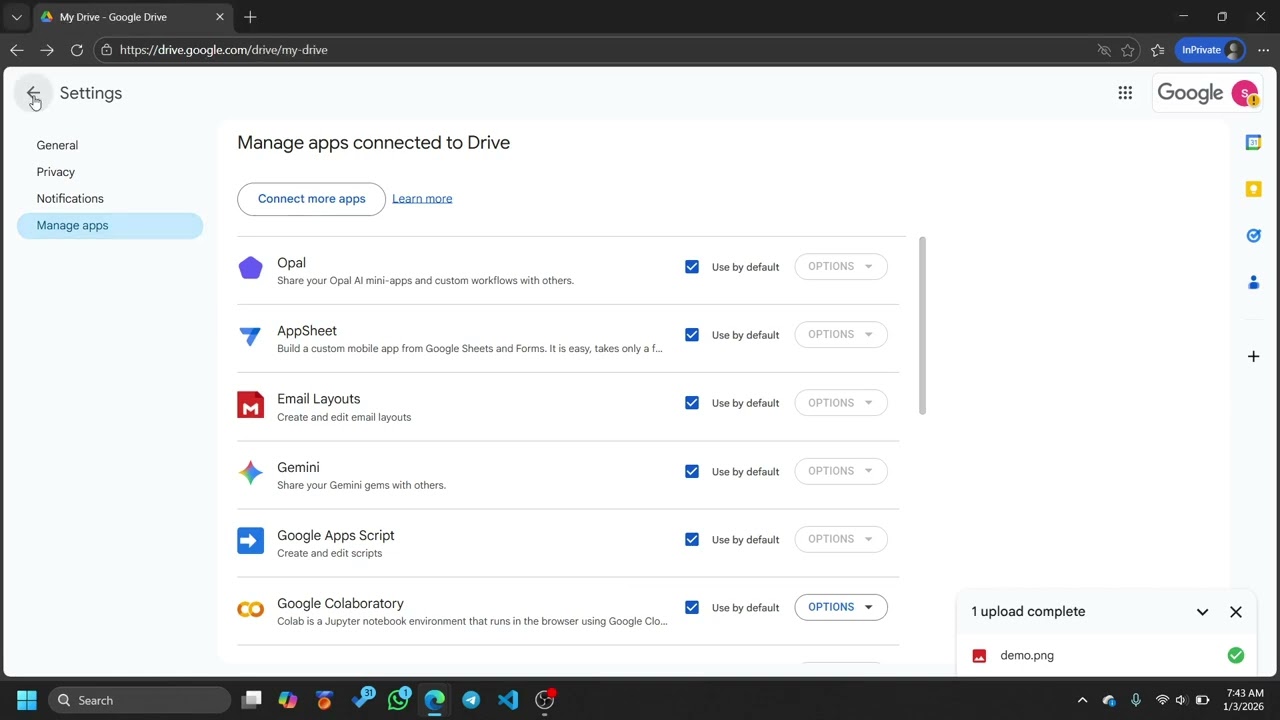Open the Options dropdown for AppSheet
The width and height of the screenshot is (1280, 720).
point(841,335)
